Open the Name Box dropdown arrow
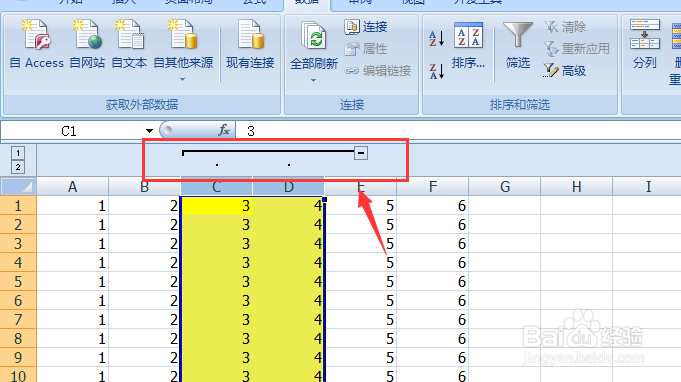 point(149,131)
